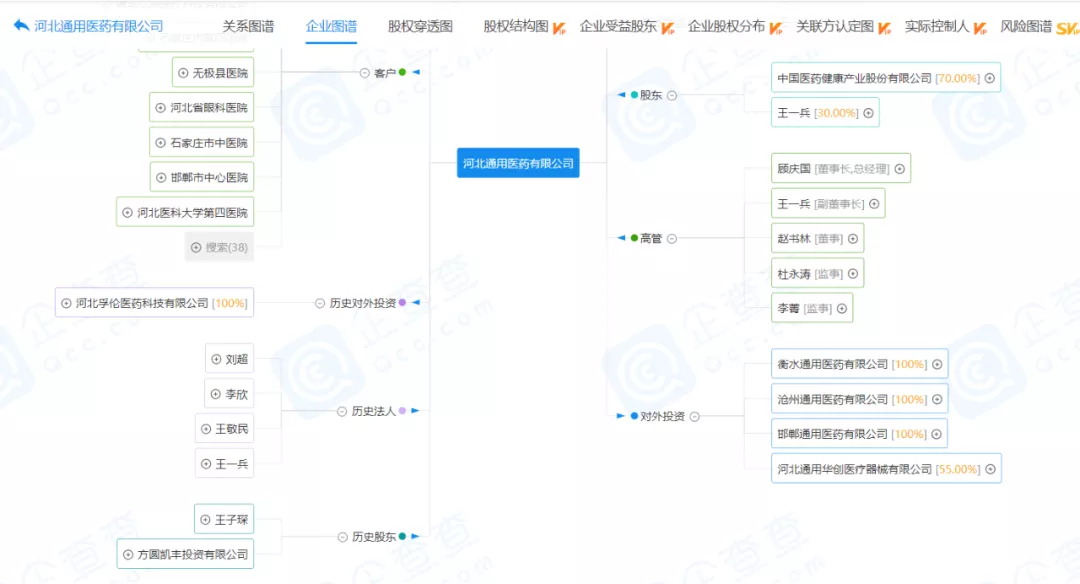
Task: Open the 风险图谱 tab
Action: pyautogui.click(x=1026, y=26)
